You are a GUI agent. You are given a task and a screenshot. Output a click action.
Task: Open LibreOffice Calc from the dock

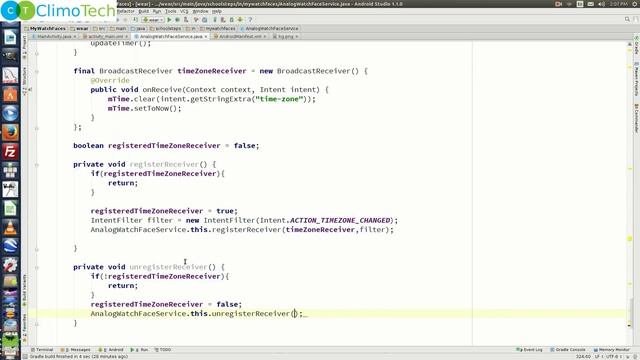(x=10, y=208)
